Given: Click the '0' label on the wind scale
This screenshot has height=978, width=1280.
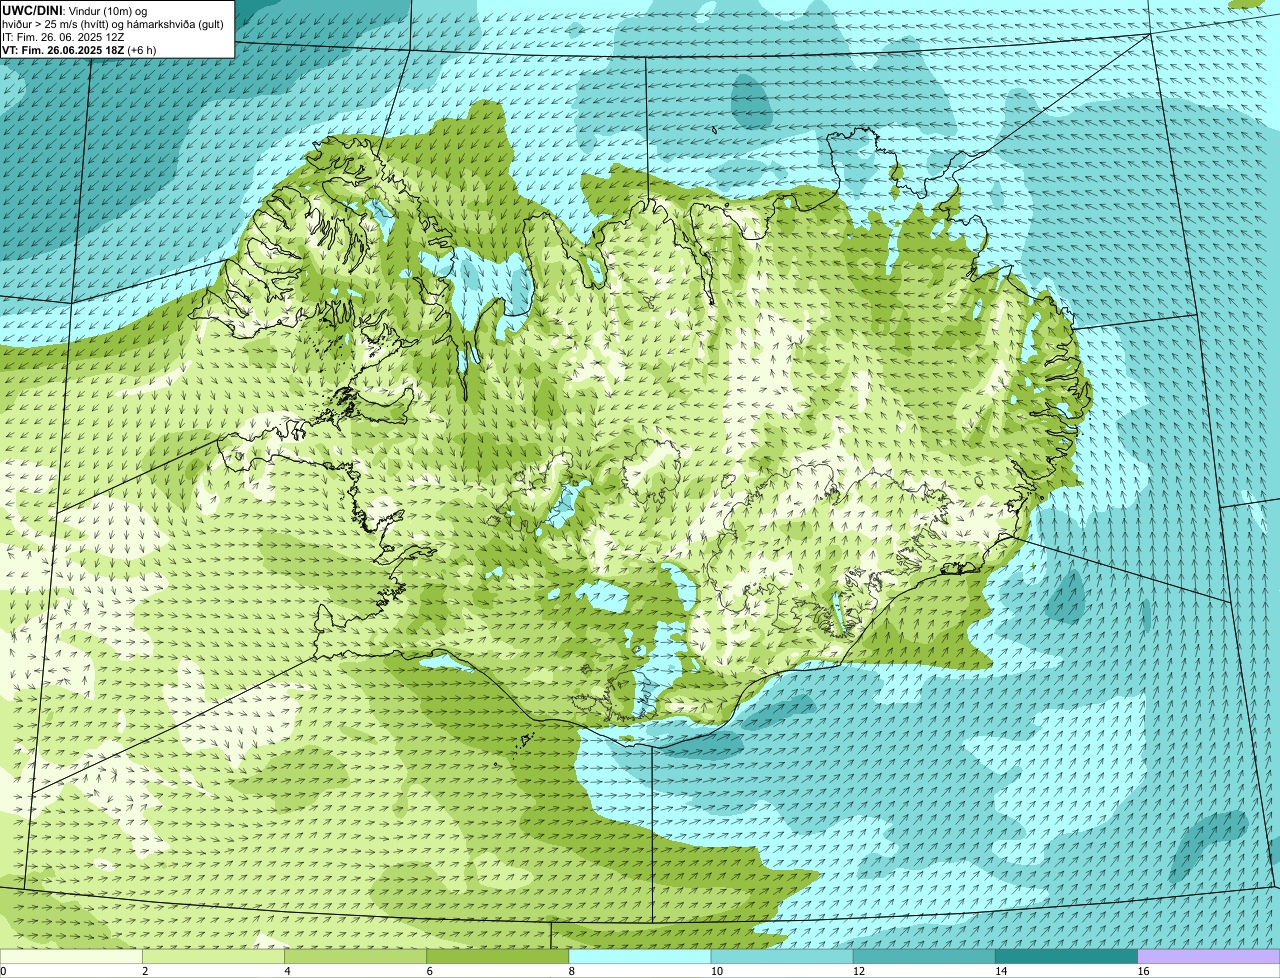Looking at the screenshot, I should [3, 971].
